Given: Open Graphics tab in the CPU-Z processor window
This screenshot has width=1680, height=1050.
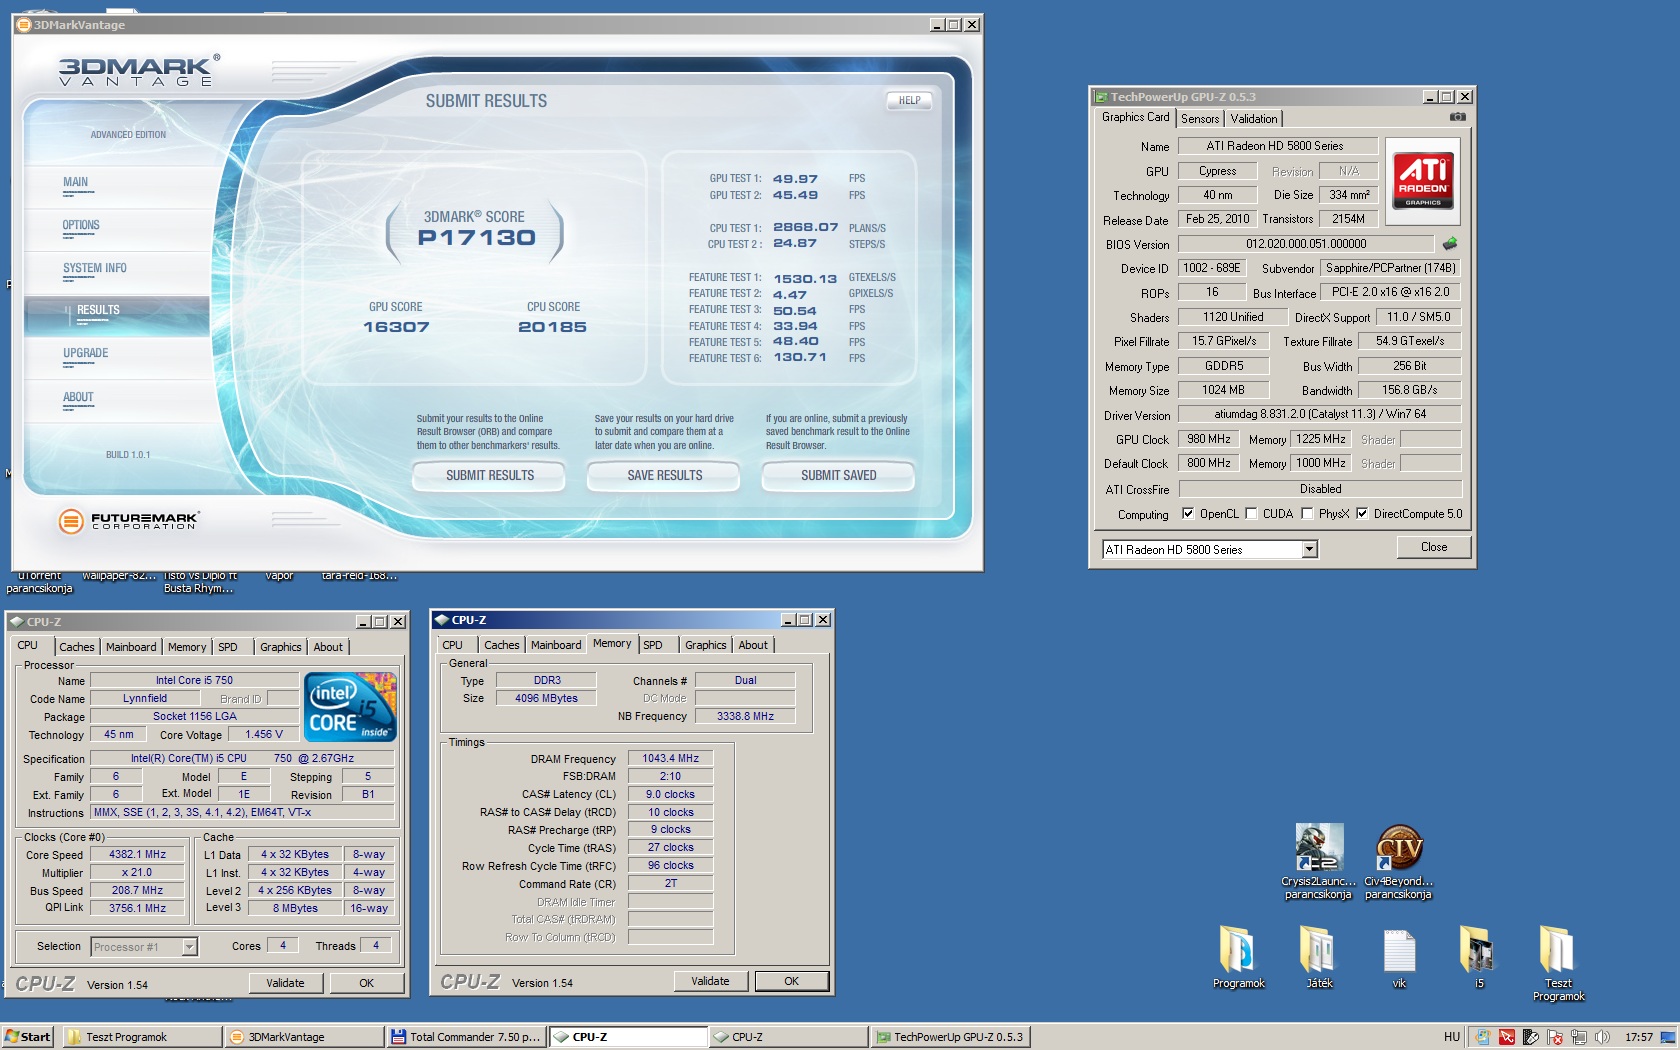Looking at the screenshot, I should click(280, 647).
